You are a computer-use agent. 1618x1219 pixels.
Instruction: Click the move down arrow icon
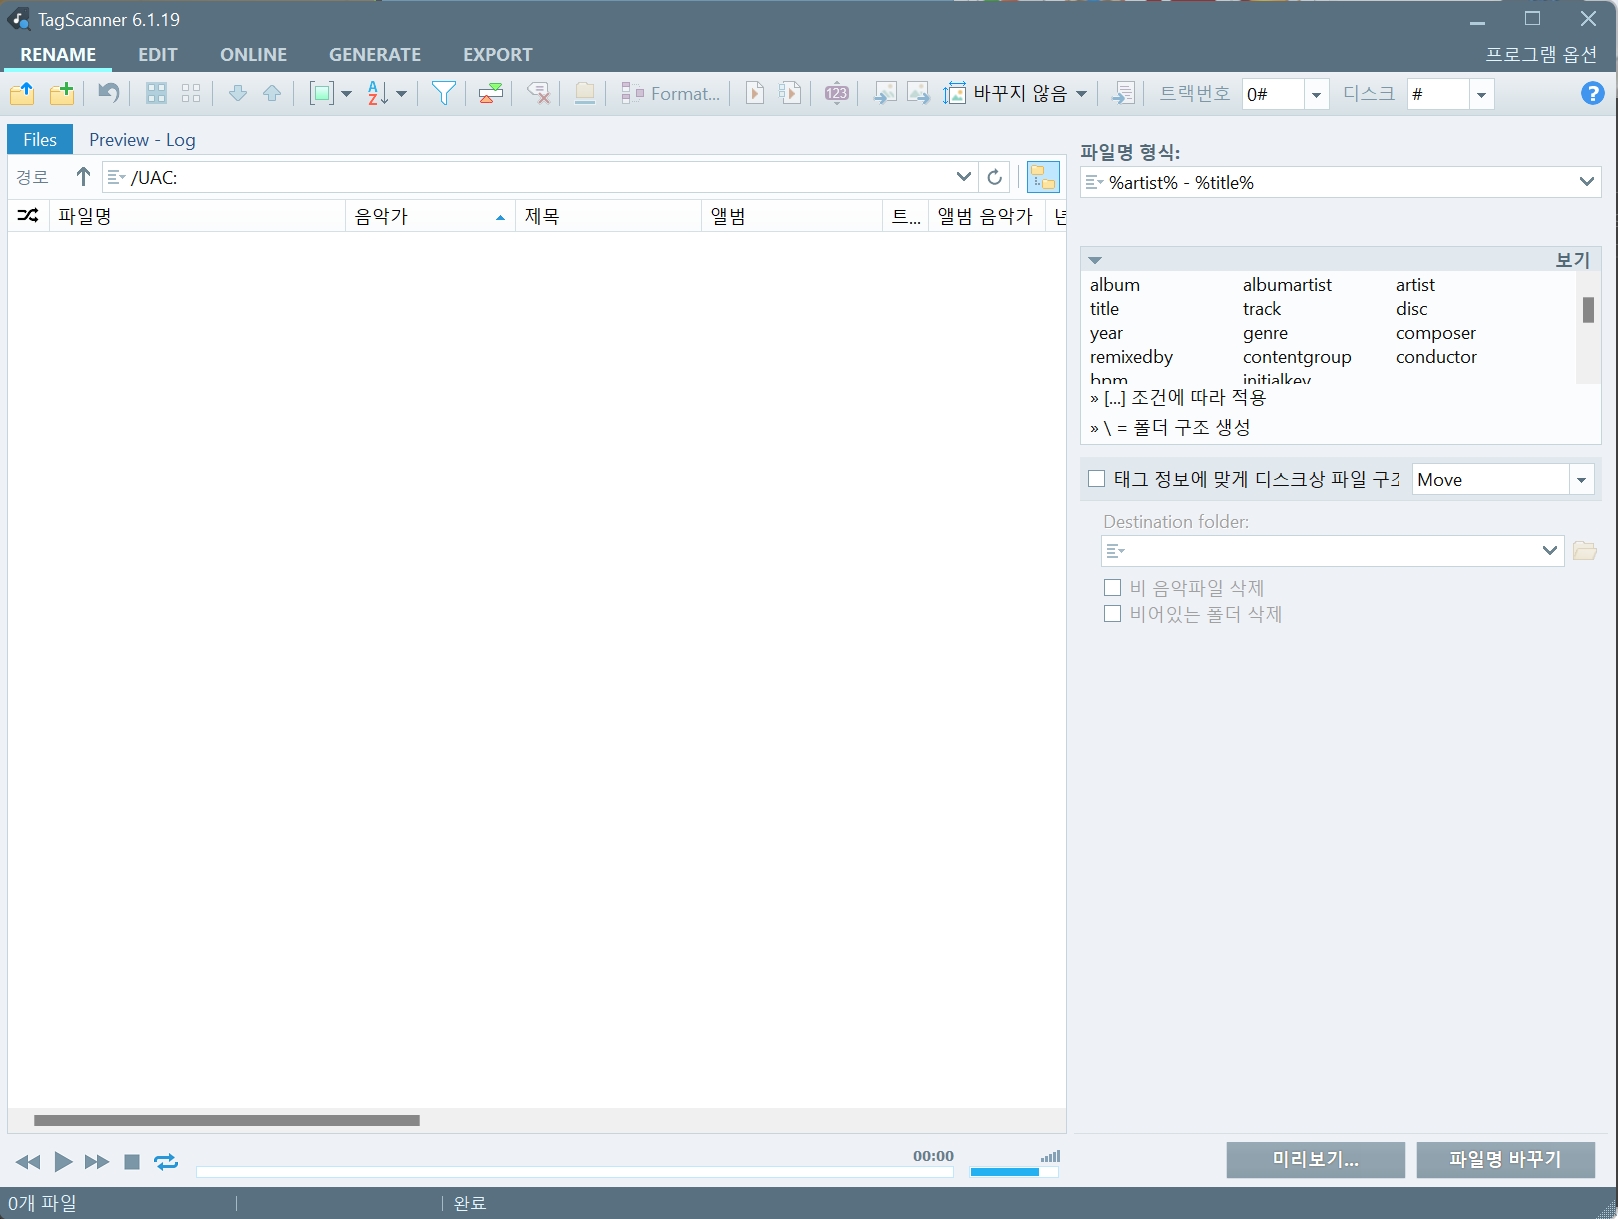[x=237, y=94]
